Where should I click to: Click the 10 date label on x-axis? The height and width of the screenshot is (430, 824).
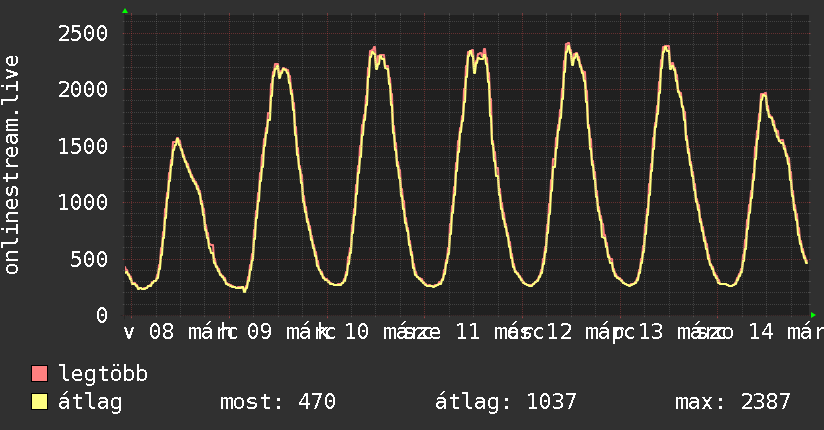[x=357, y=332]
